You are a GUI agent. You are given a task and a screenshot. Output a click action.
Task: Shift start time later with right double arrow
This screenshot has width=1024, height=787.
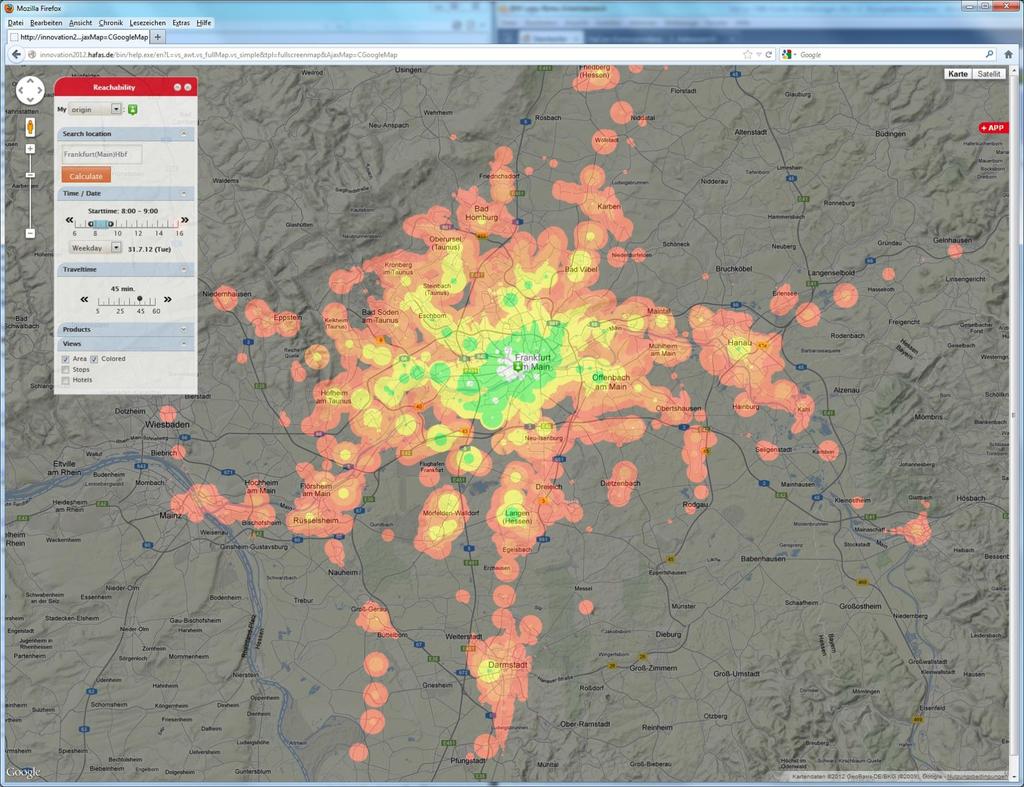(x=185, y=220)
